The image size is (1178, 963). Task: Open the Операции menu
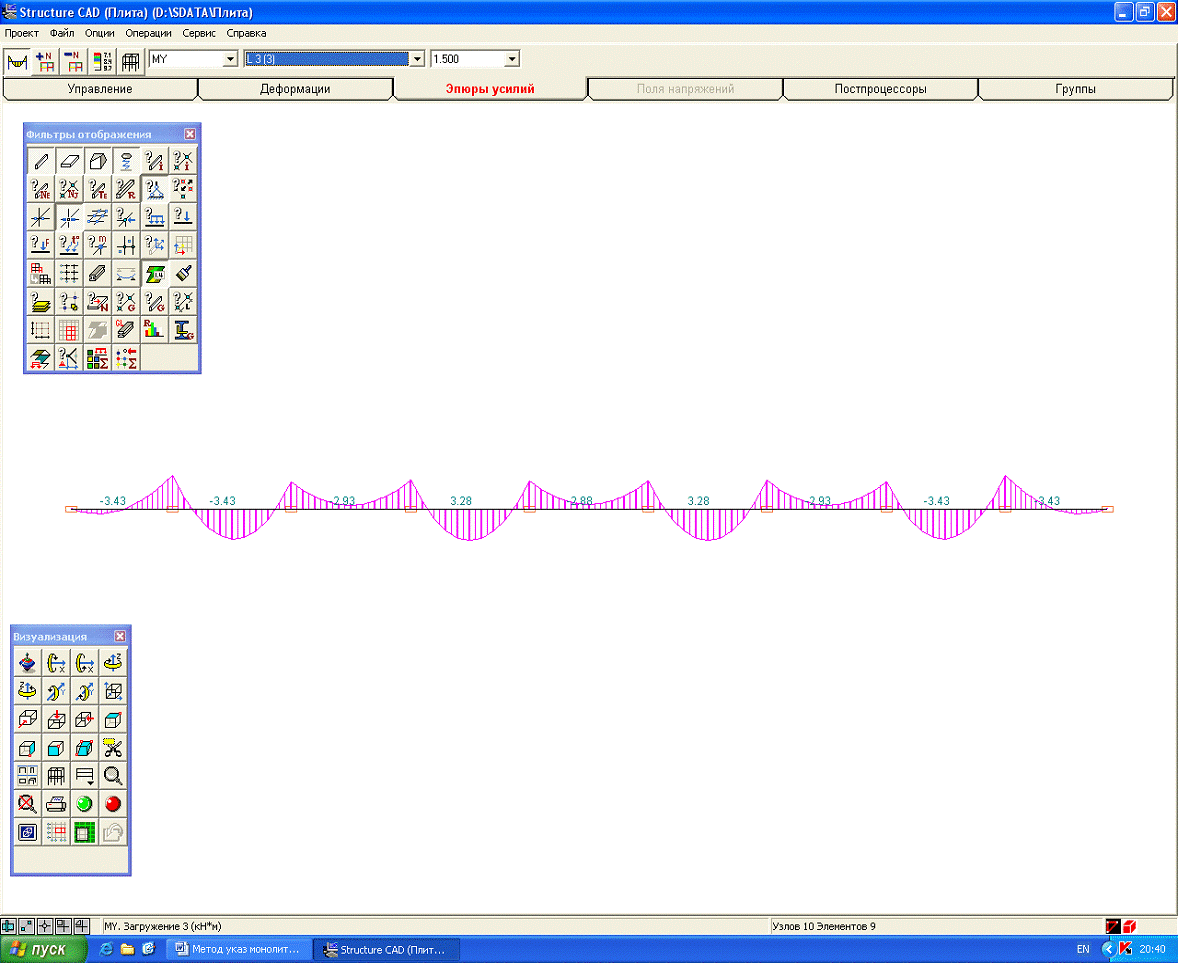[148, 33]
